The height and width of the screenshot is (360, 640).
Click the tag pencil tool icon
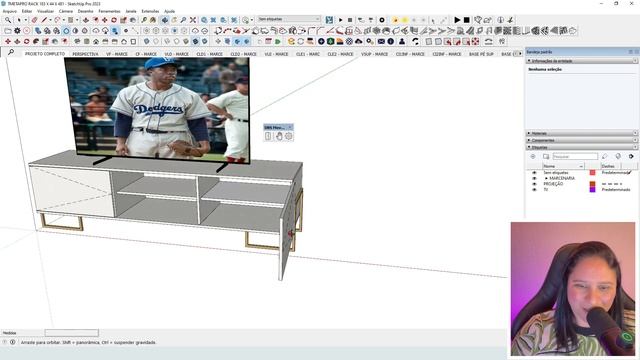[x=604, y=156]
